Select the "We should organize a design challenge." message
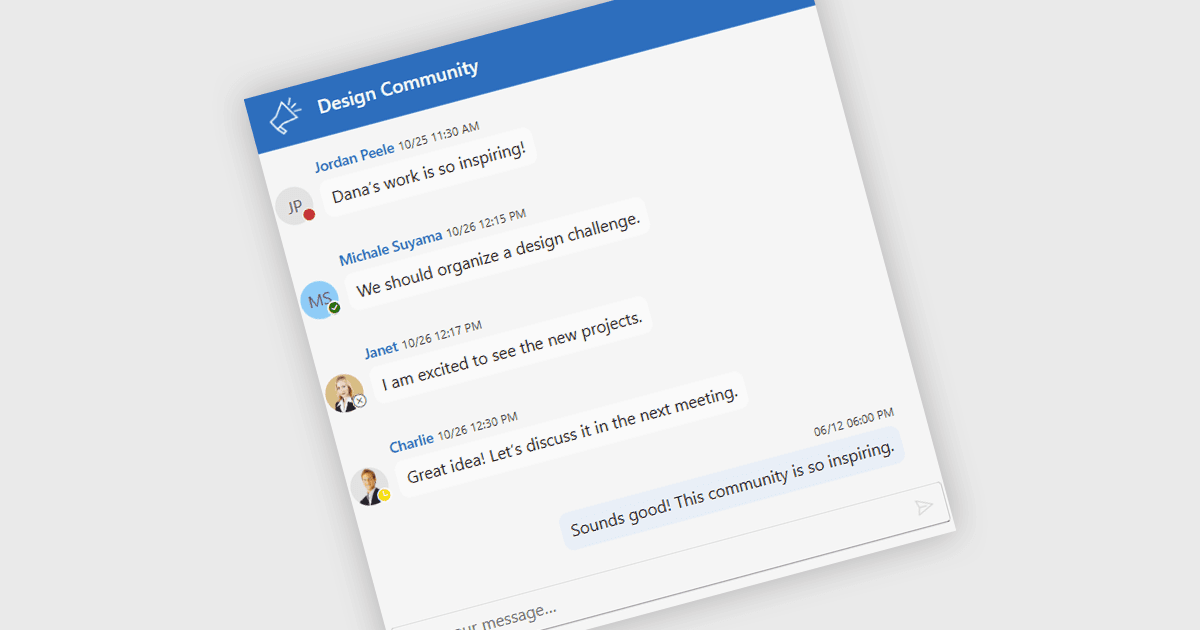1200x630 pixels. (498, 255)
